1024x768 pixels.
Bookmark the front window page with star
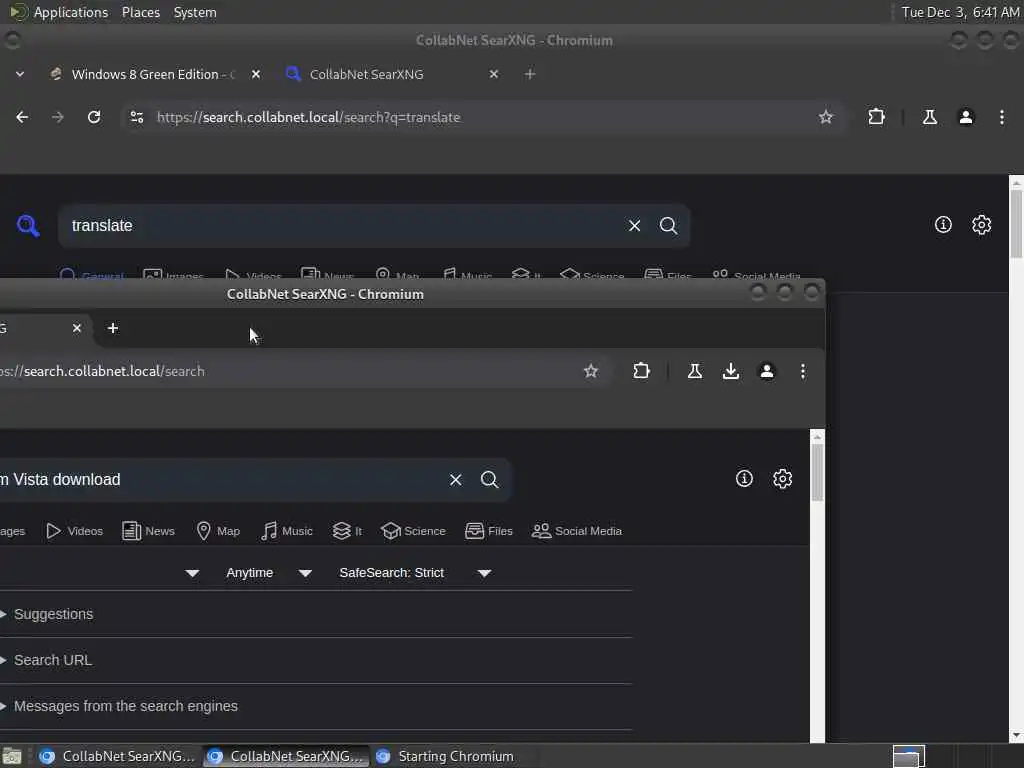[x=590, y=371]
